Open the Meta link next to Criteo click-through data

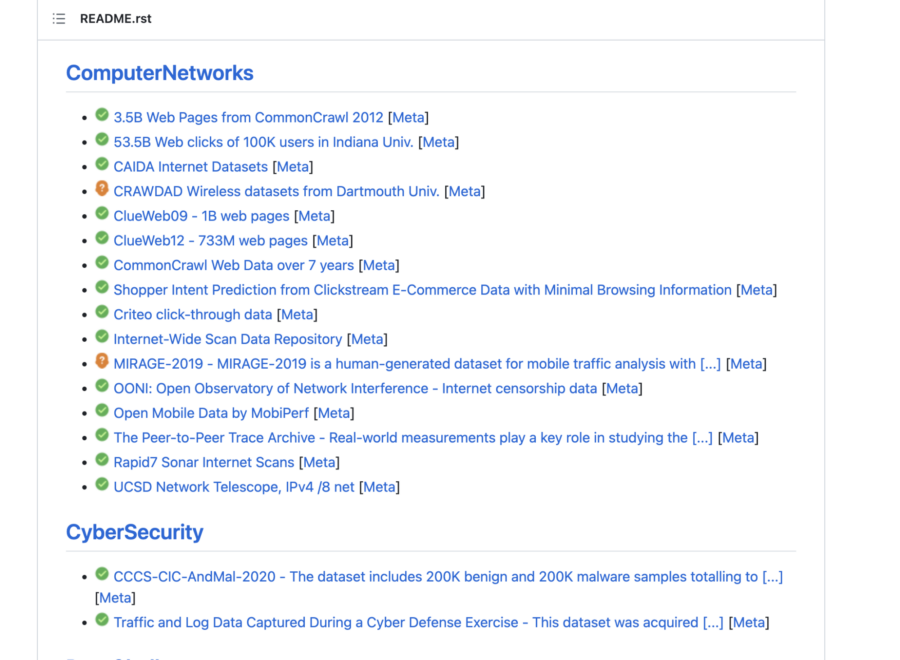click(x=297, y=313)
